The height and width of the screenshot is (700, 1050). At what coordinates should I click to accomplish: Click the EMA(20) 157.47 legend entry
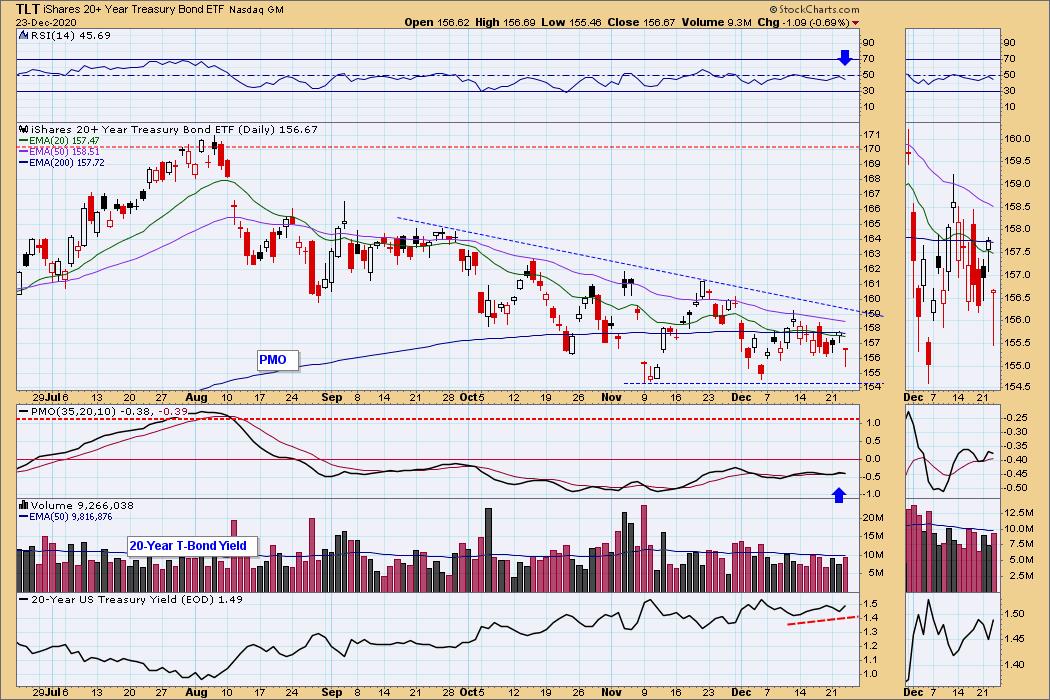(x=59, y=141)
